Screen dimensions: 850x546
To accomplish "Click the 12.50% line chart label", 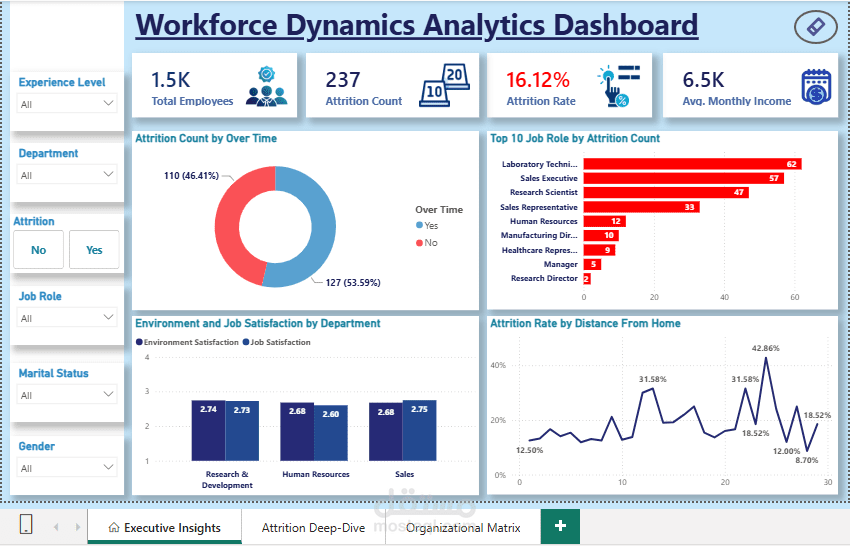I will [529, 450].
